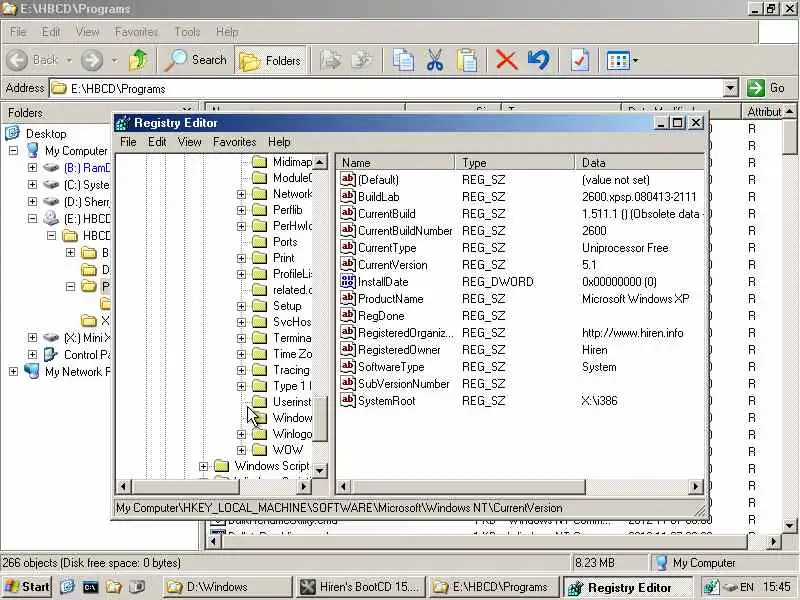Open Explorer's Tools menu
Image resolution: width=800 pixels, height=600 pixels.
pyautogui.click(x=187, y=32)
